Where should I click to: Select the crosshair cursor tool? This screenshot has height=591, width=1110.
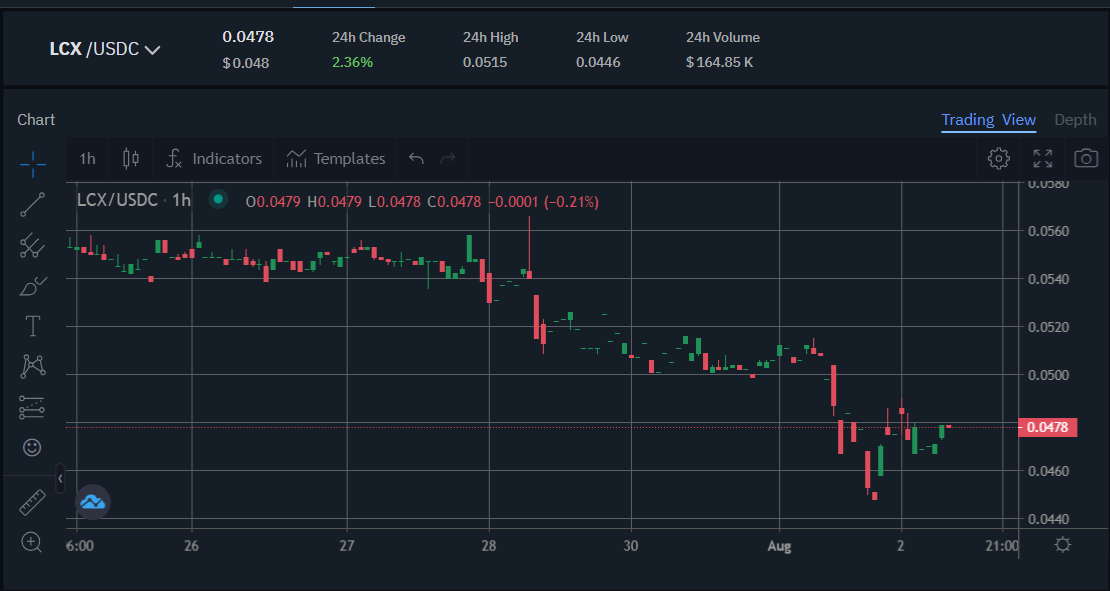click(32, 163)
